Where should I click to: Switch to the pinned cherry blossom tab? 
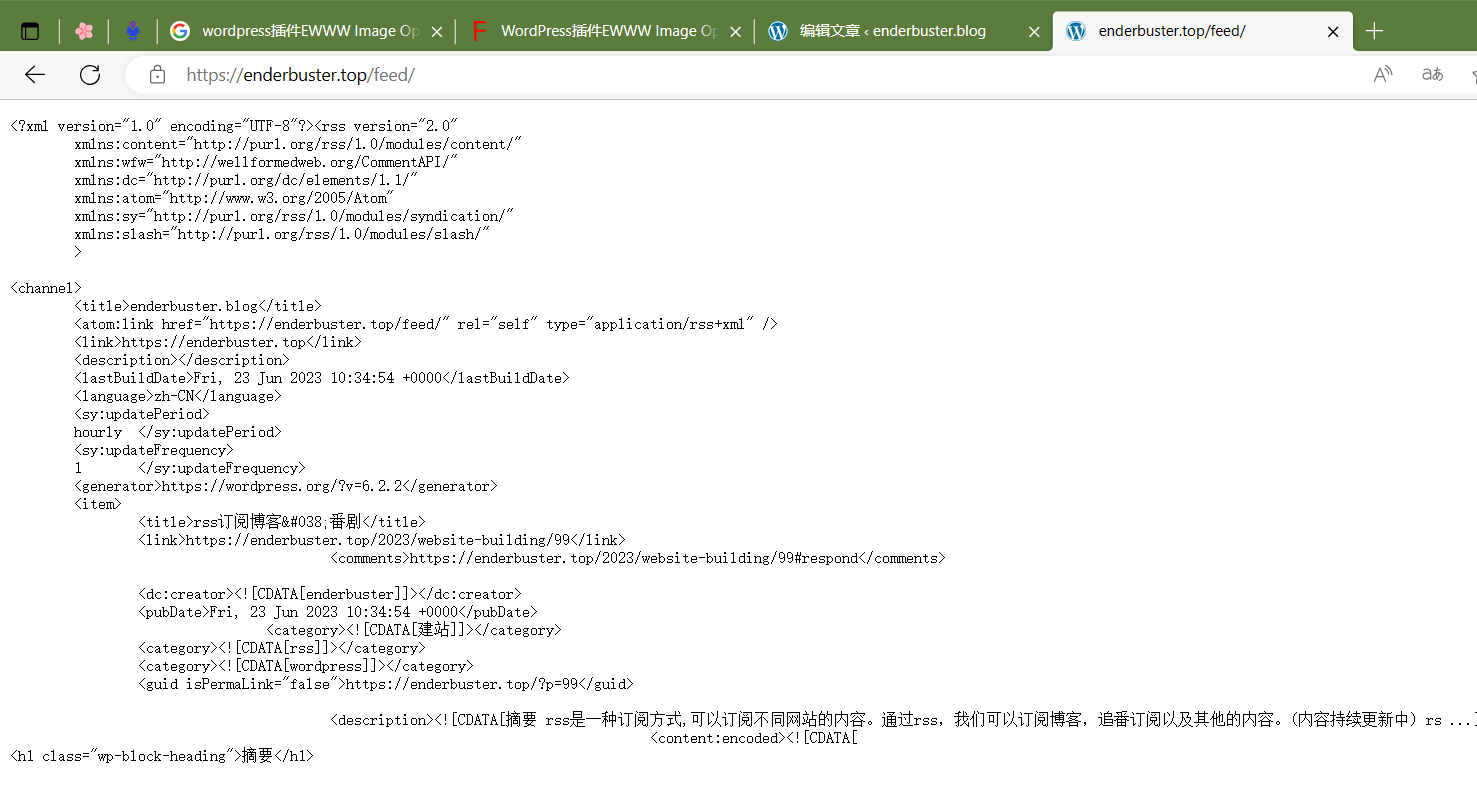pyautogui.click(x=84, y=31)
